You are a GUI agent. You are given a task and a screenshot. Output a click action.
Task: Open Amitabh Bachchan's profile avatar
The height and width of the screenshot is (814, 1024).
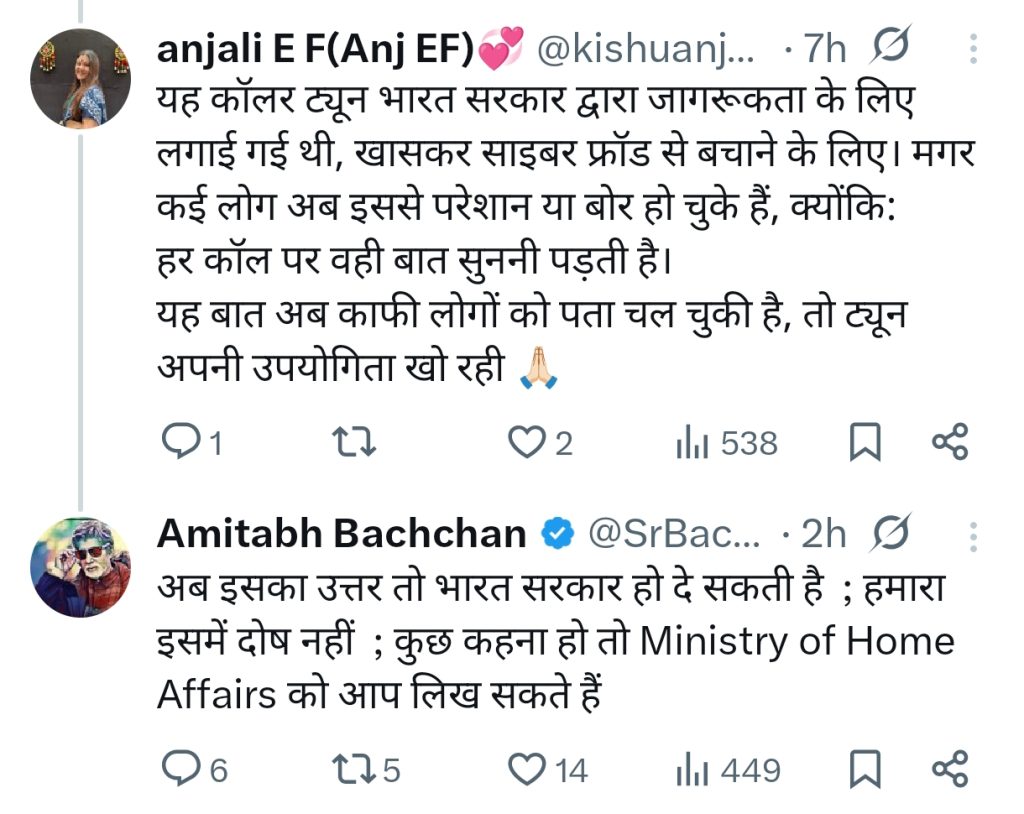[80, 567]
